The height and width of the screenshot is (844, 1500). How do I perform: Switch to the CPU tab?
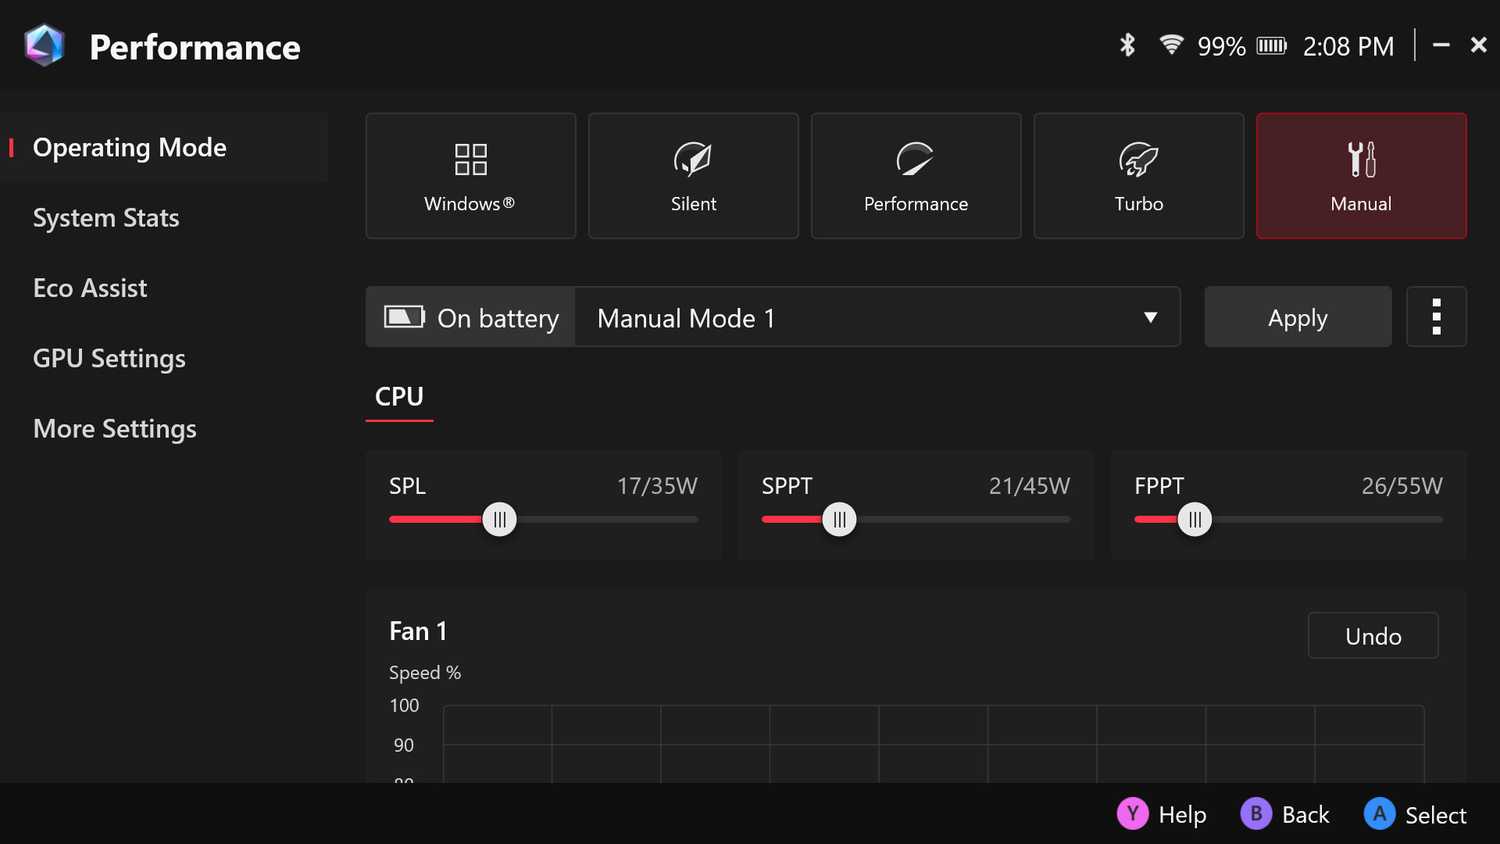pyautogui.click(x=399, y=397)
